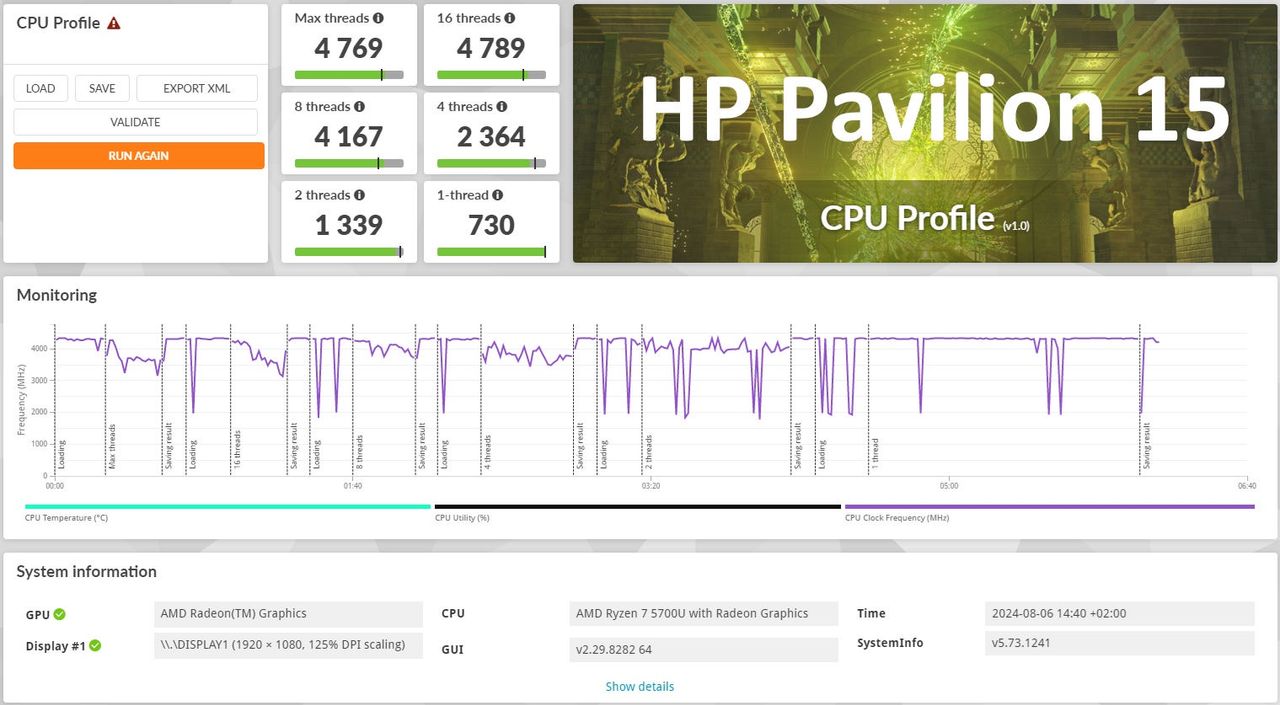Click the 1-thread score bar
The width and height of the screenshot is (1280, 705).
(x=491, y=252)
